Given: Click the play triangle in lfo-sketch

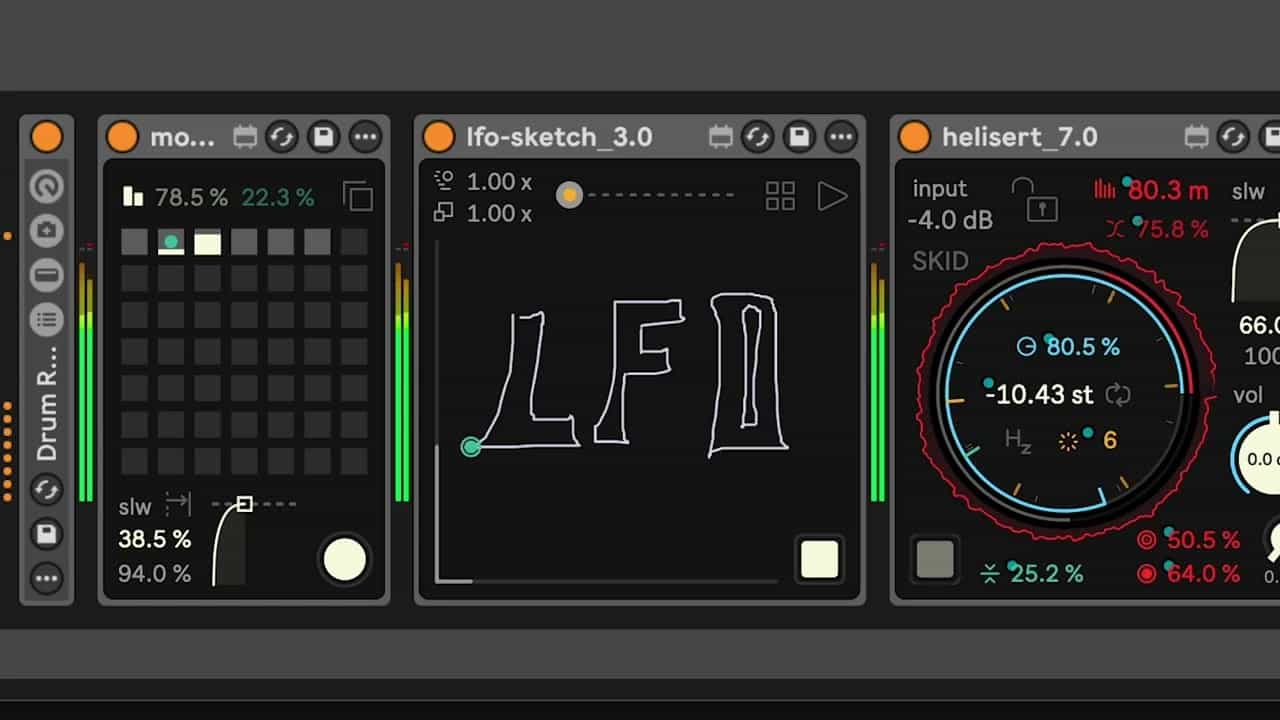Looking at the screenshot, I should [832, 196].
